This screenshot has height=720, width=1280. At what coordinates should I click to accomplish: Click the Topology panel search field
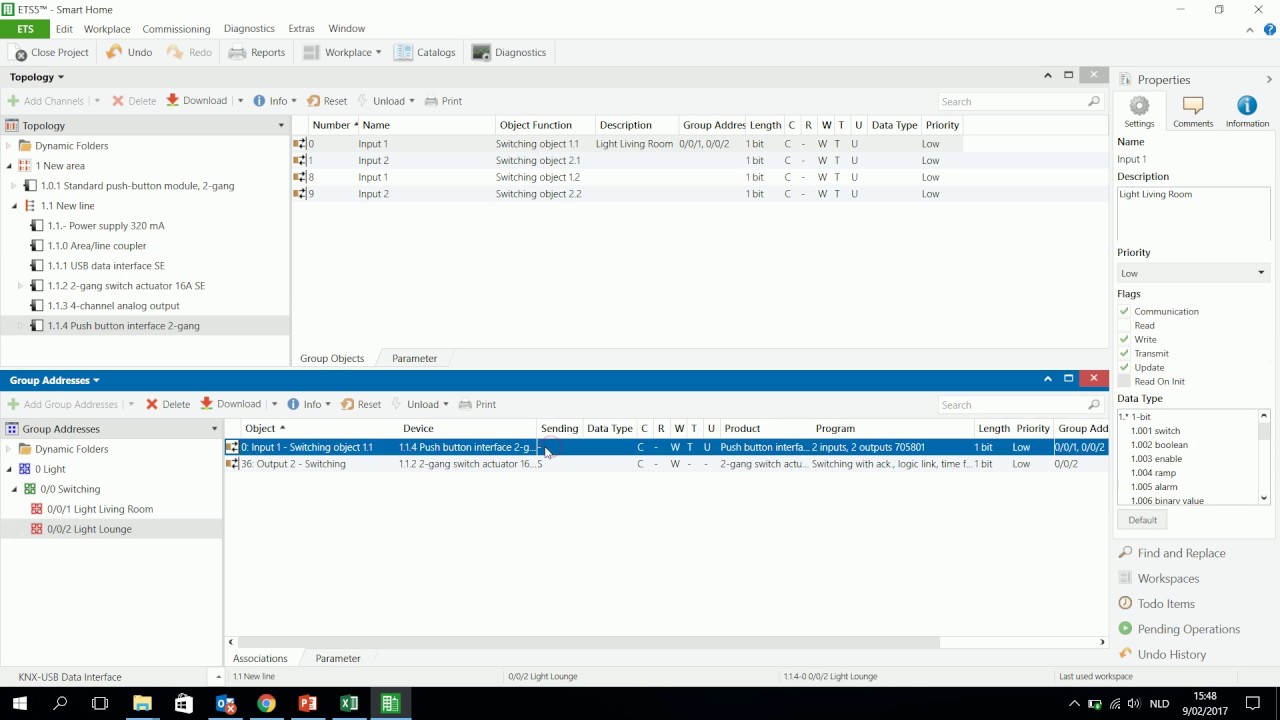[1020, 101]
